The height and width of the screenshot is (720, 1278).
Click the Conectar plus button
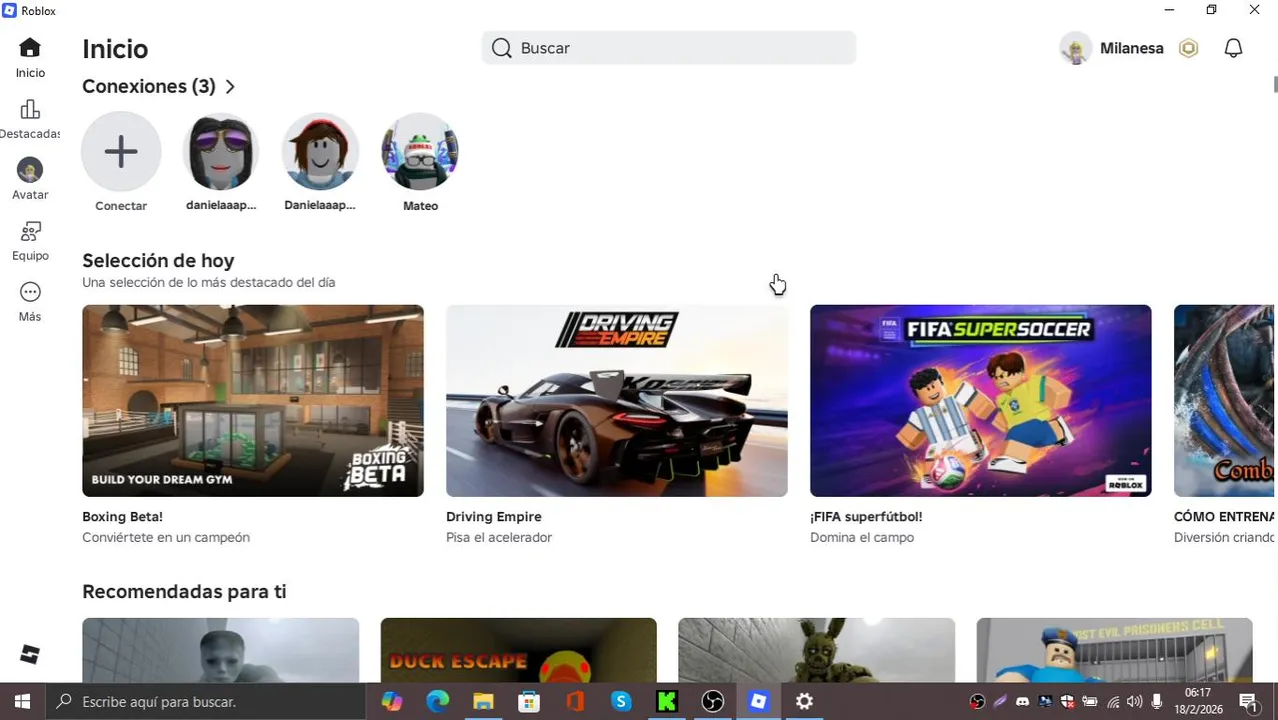121,151
